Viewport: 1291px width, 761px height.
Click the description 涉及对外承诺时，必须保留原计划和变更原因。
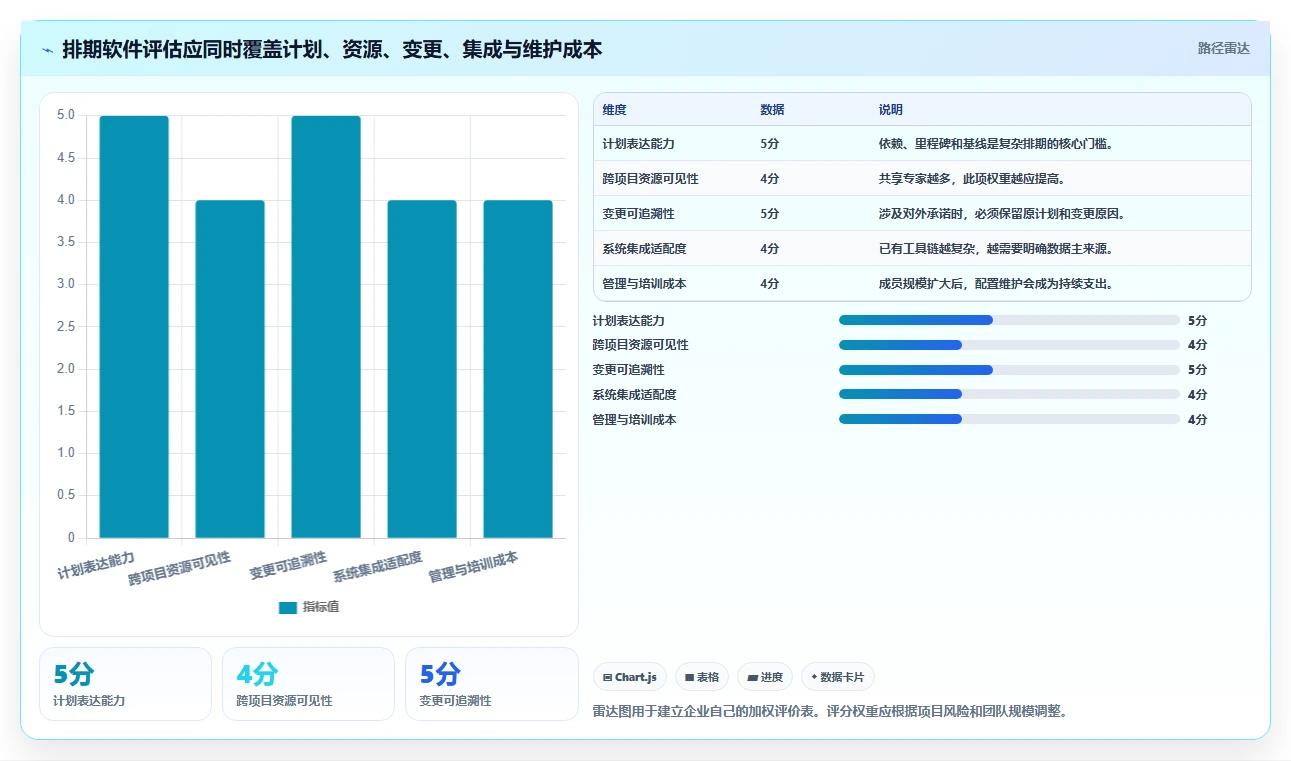[1002, 214]
